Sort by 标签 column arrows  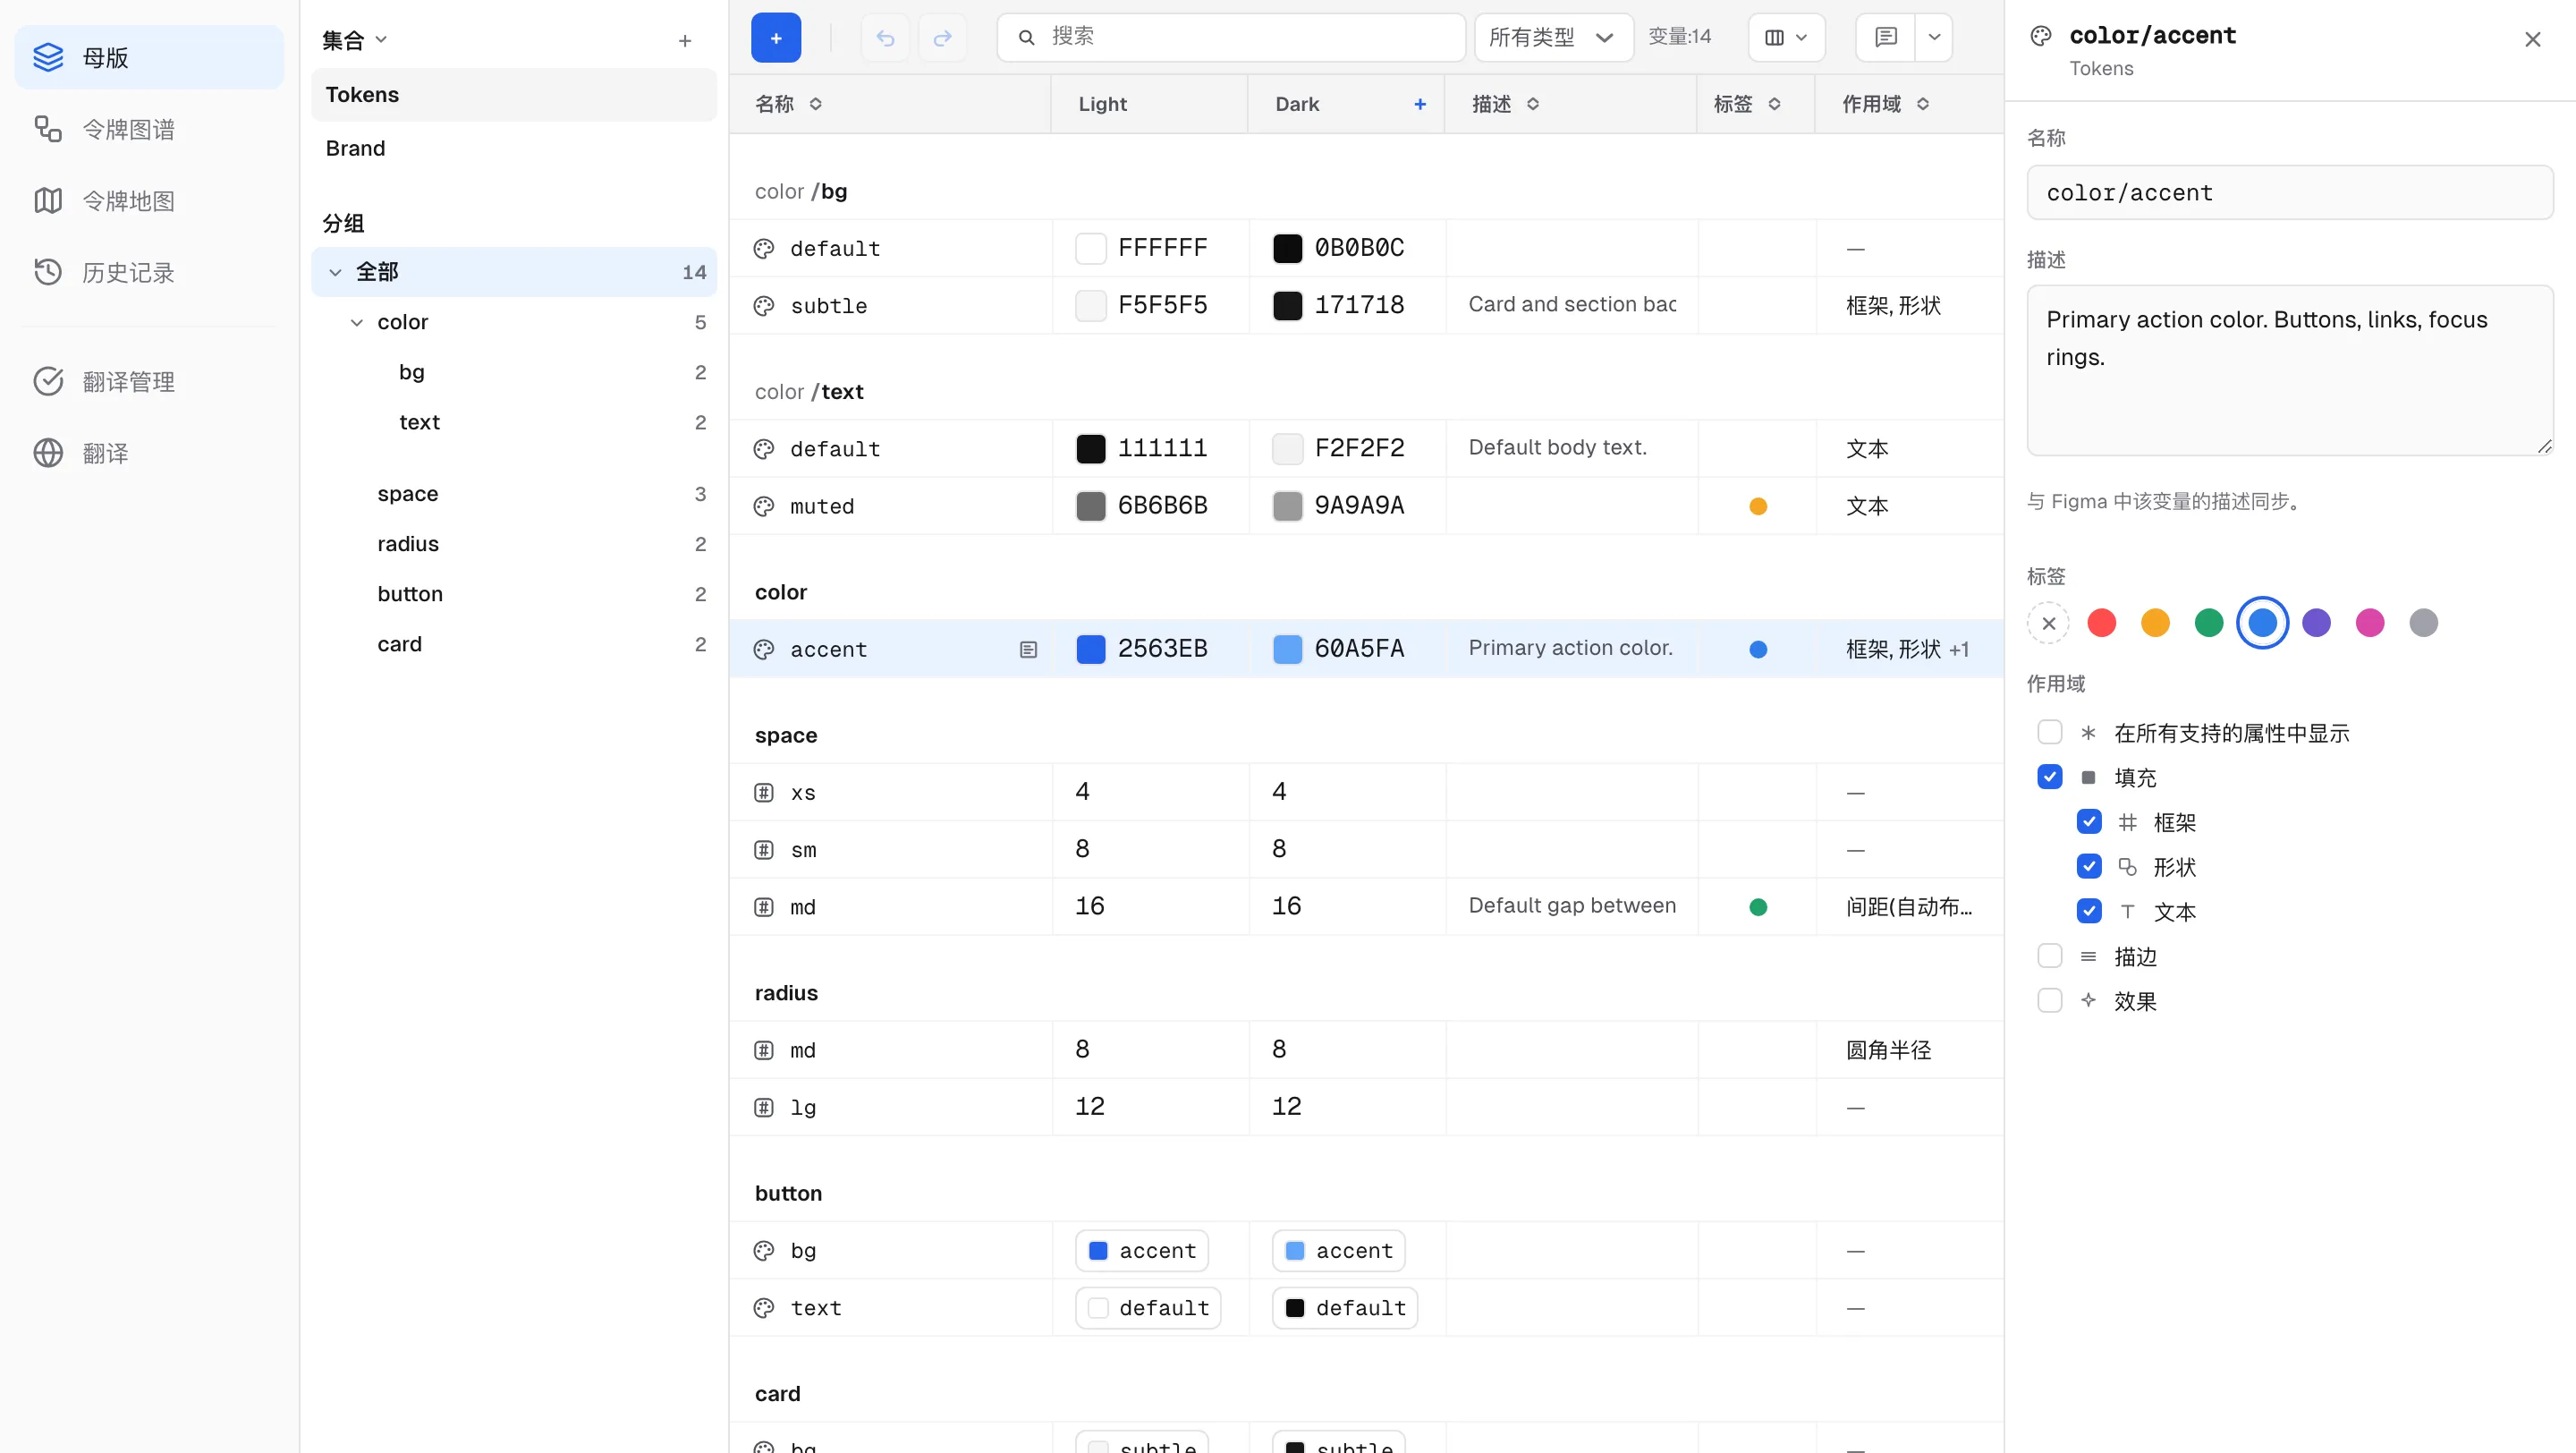click(x=1774, y=104)
